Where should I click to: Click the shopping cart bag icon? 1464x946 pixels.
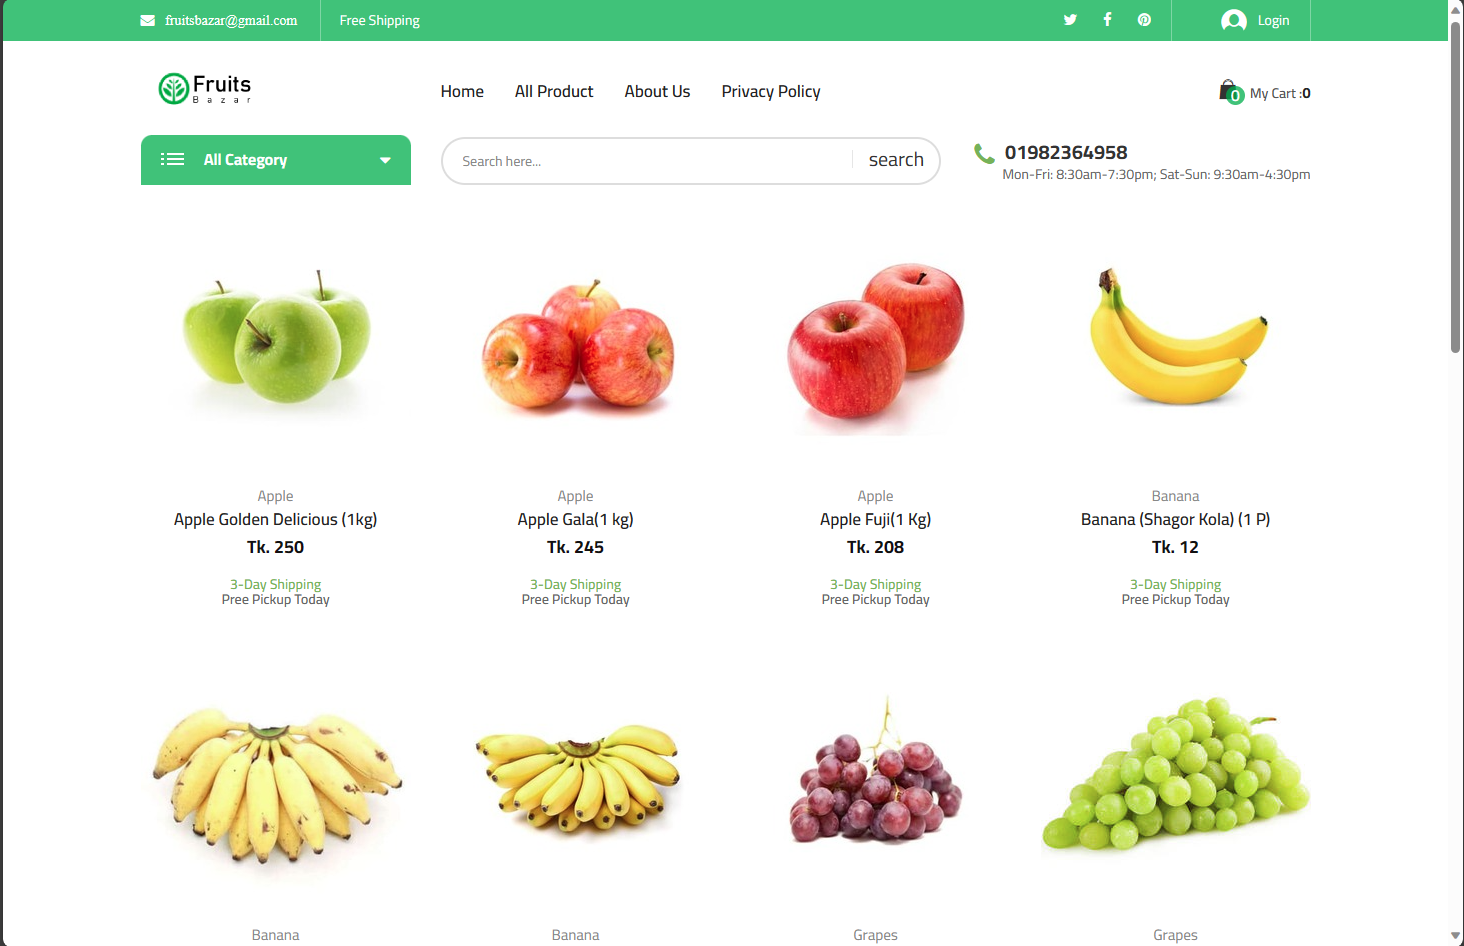pyautogui.click(x=1230, y=92)
